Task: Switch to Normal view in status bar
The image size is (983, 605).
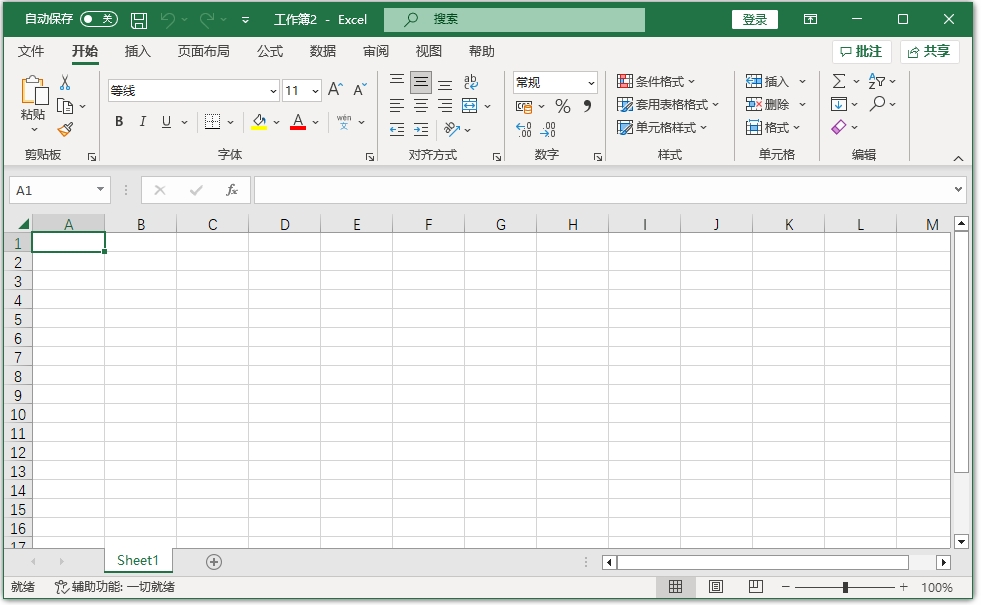Action: 675,587
